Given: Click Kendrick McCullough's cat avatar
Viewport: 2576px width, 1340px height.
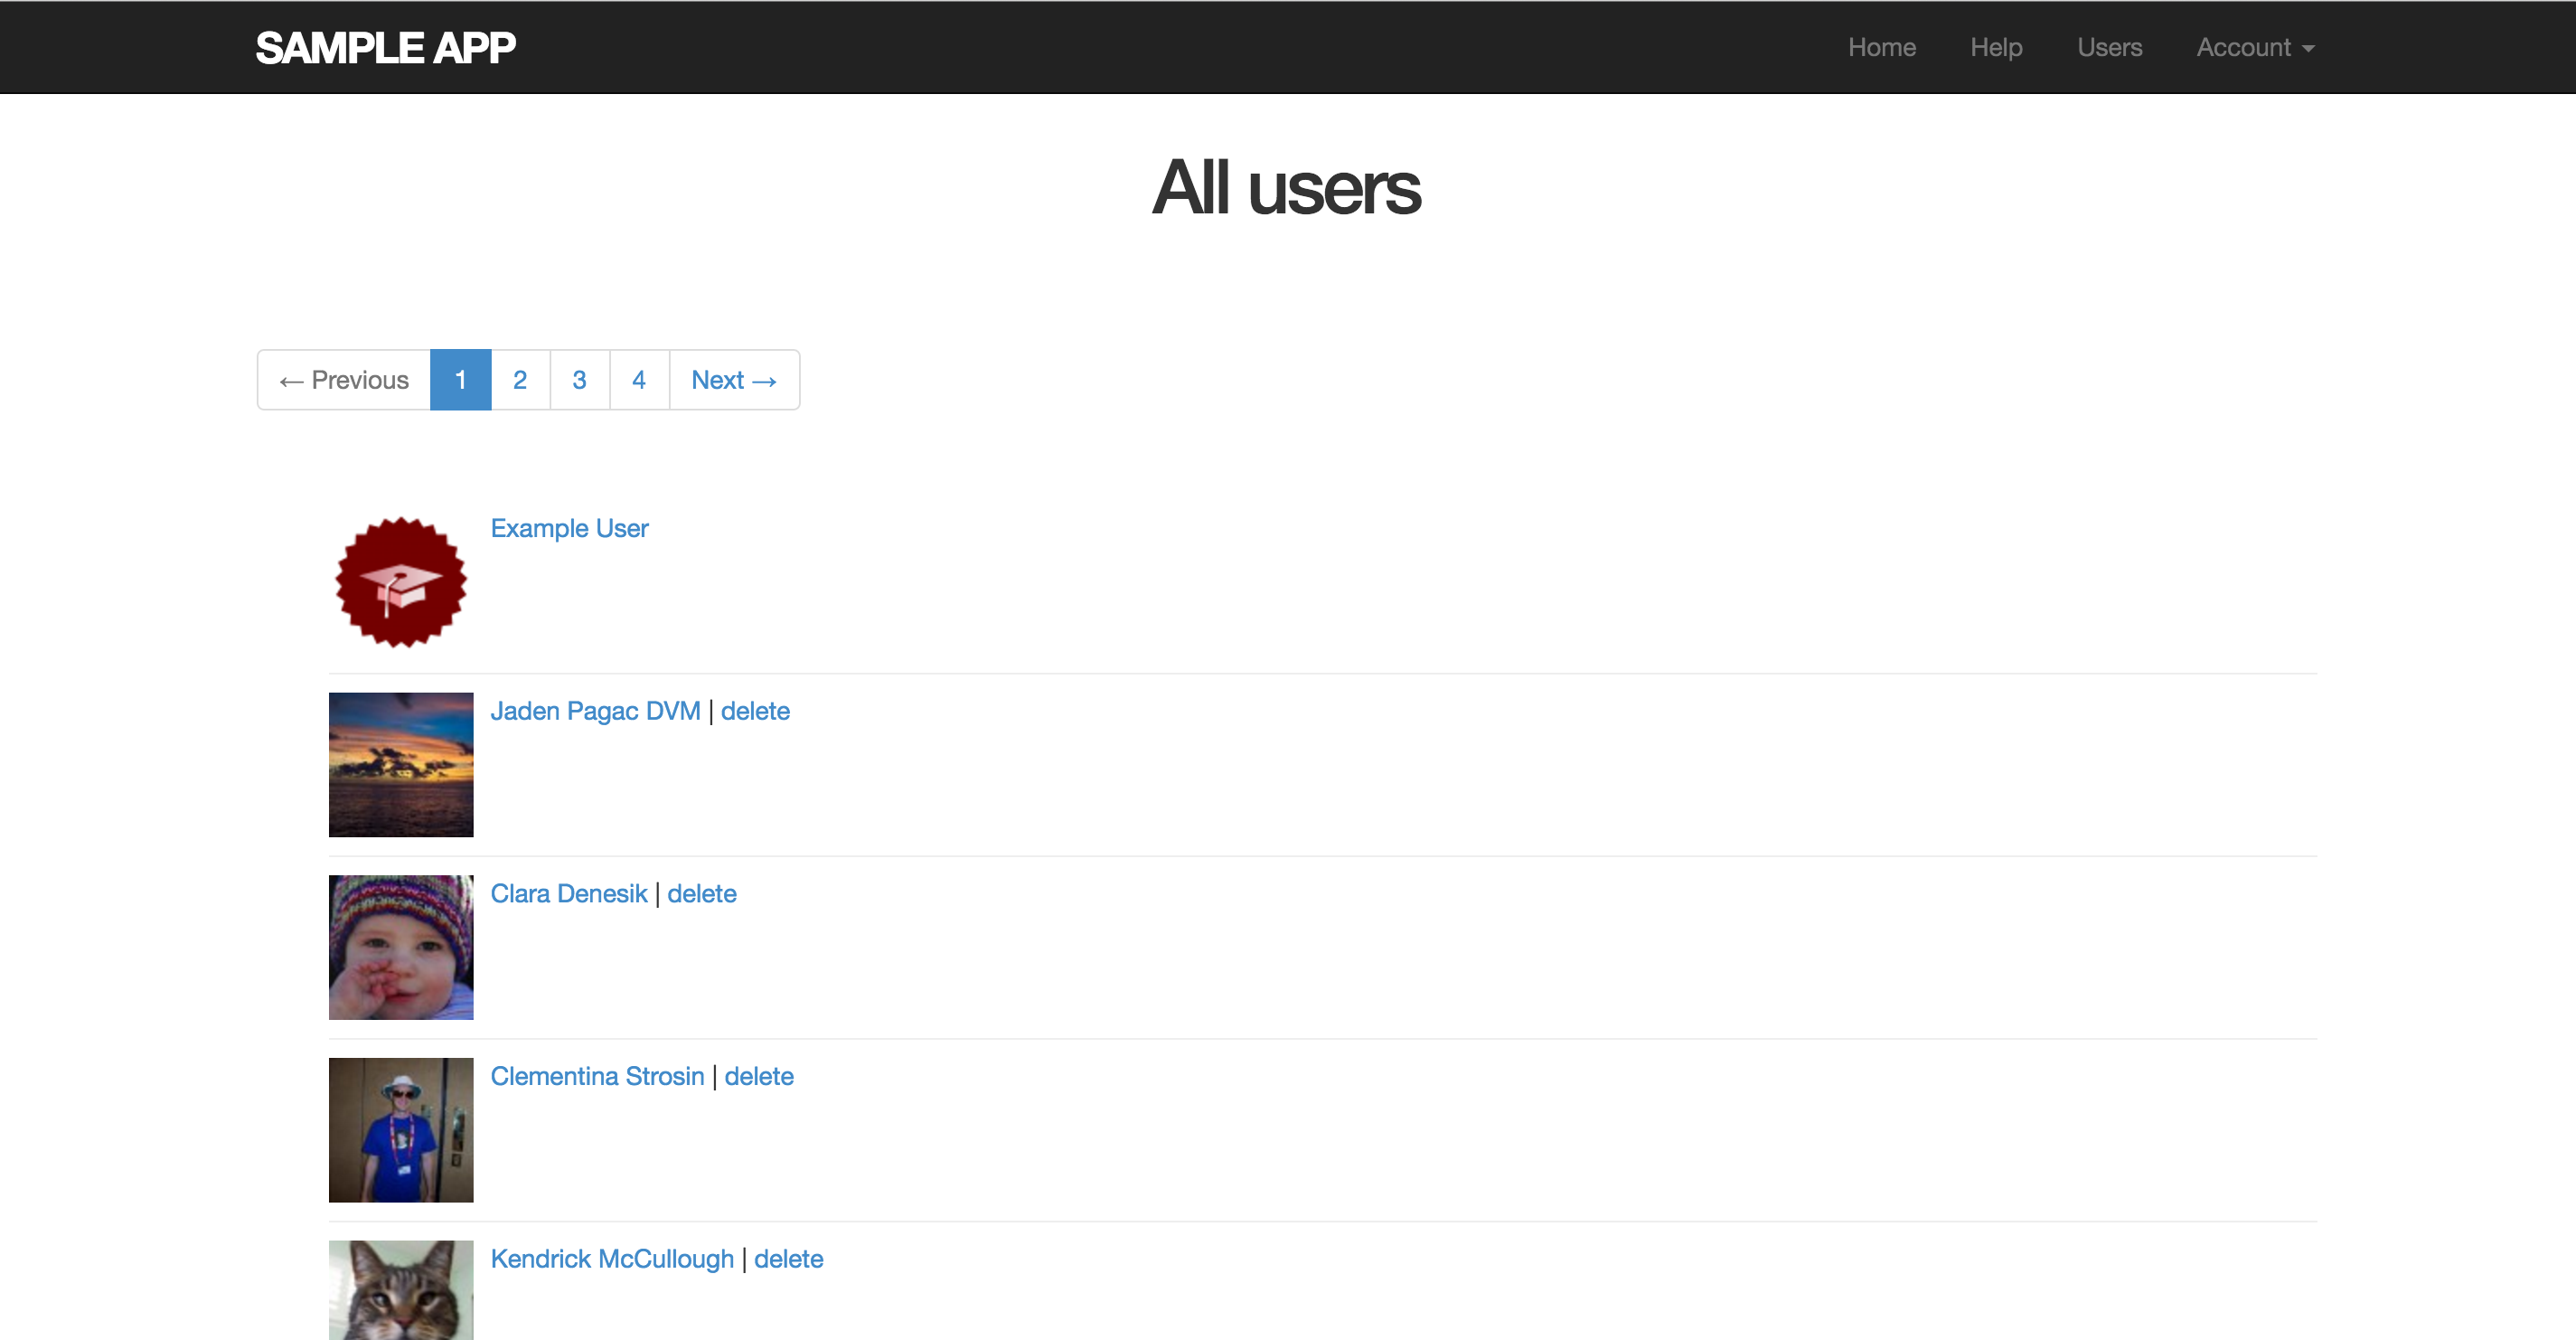Looking at the screenshot, I should coord(401,1290).
